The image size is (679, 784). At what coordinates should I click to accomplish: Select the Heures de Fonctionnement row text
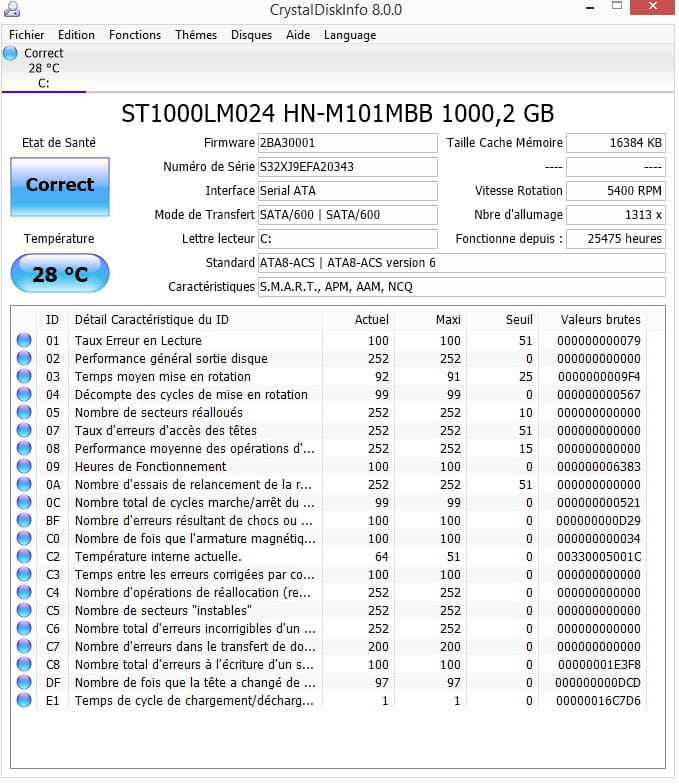pos(150,466)
